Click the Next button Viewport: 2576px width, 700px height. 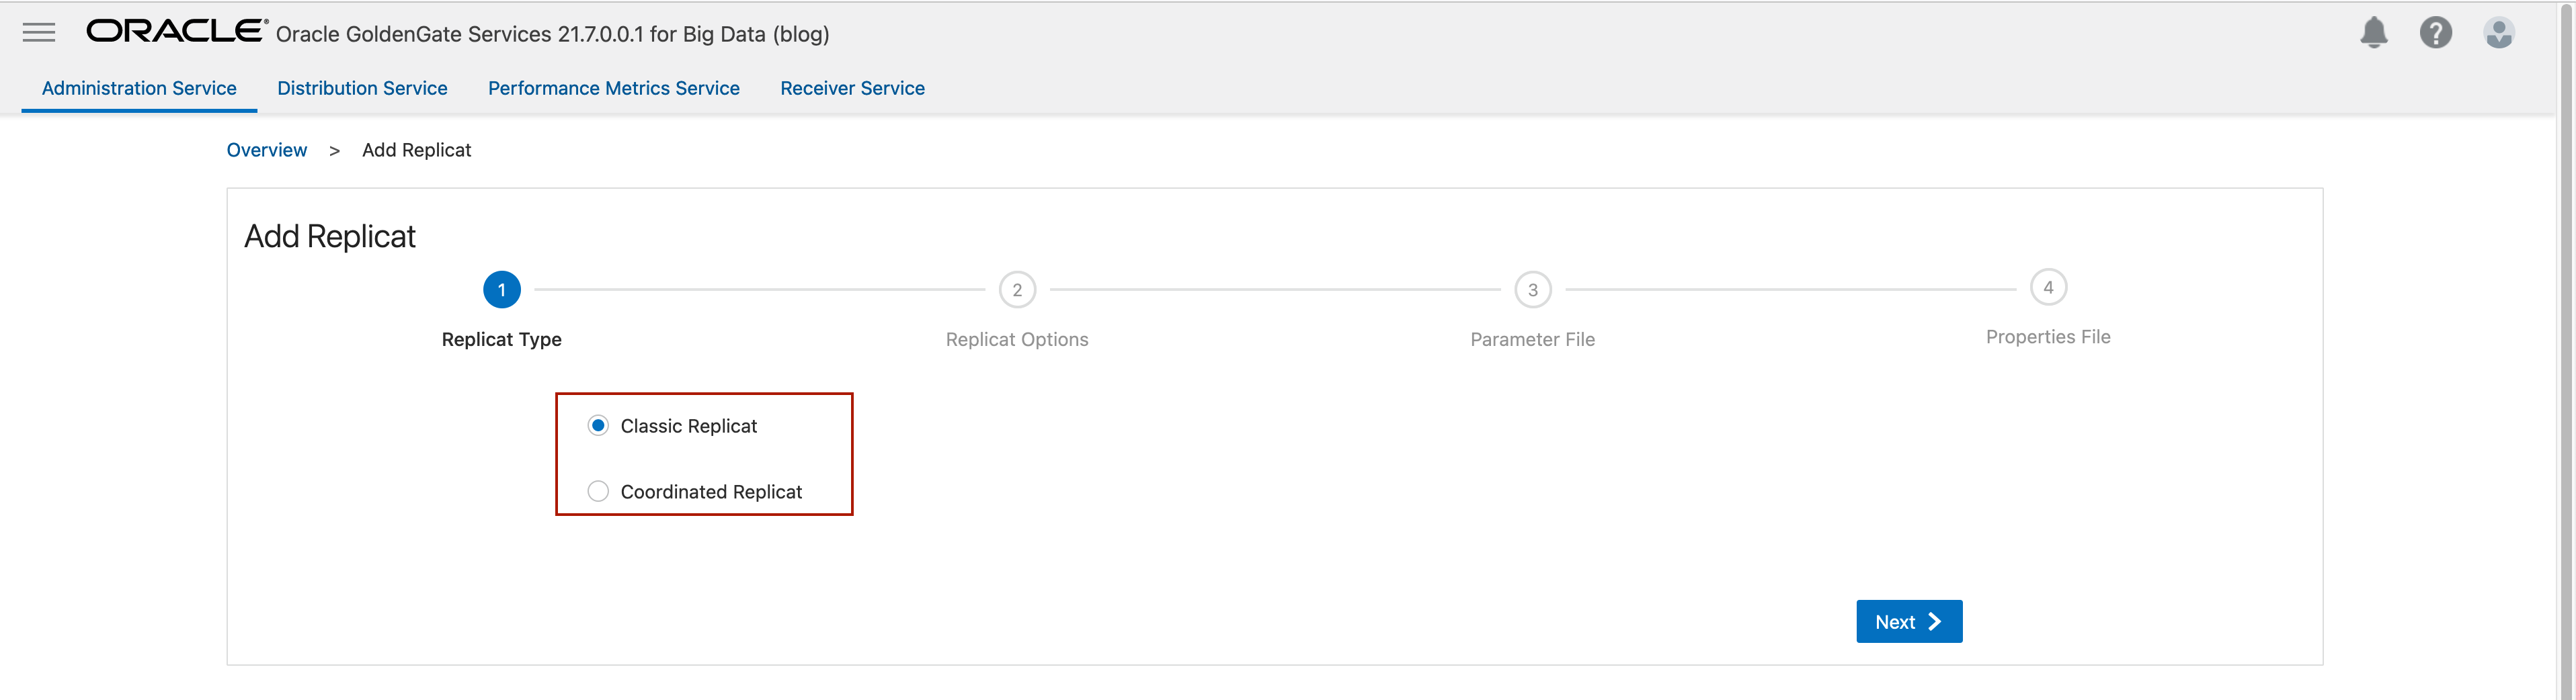click(1908, 621)
